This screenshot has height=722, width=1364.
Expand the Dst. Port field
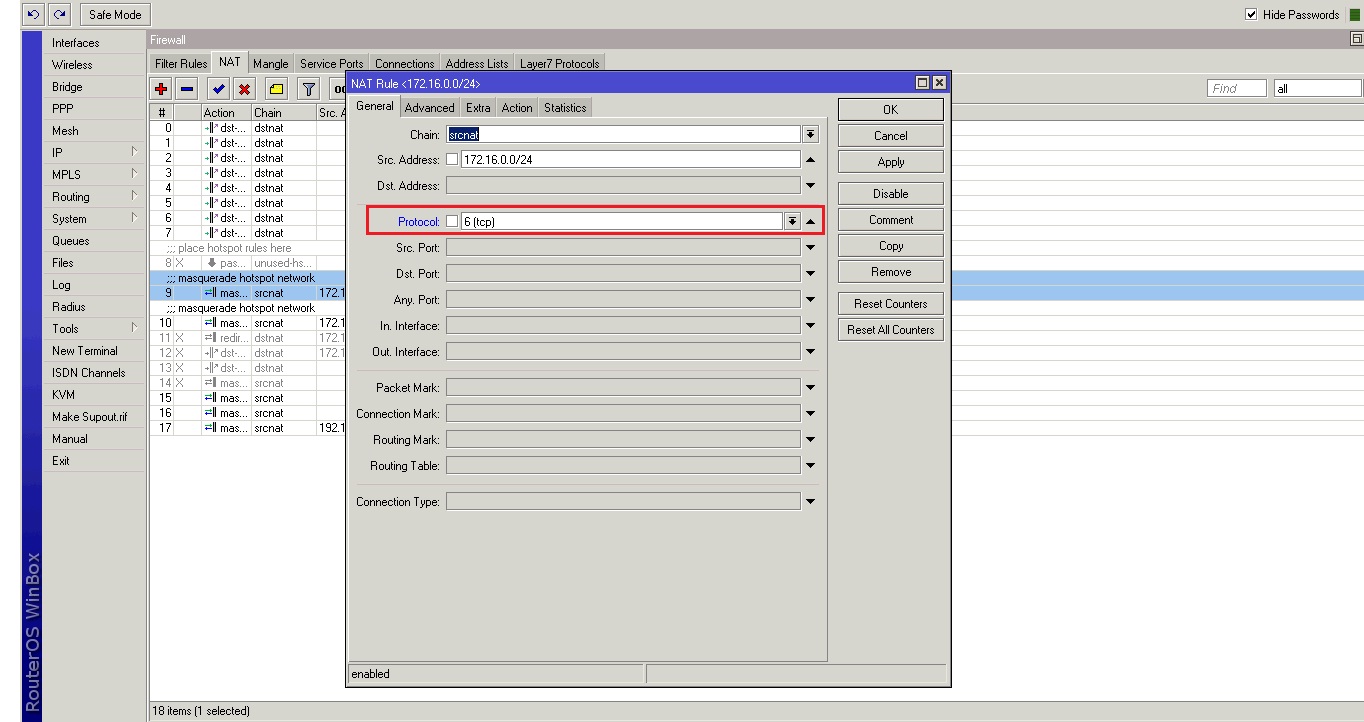810,274
